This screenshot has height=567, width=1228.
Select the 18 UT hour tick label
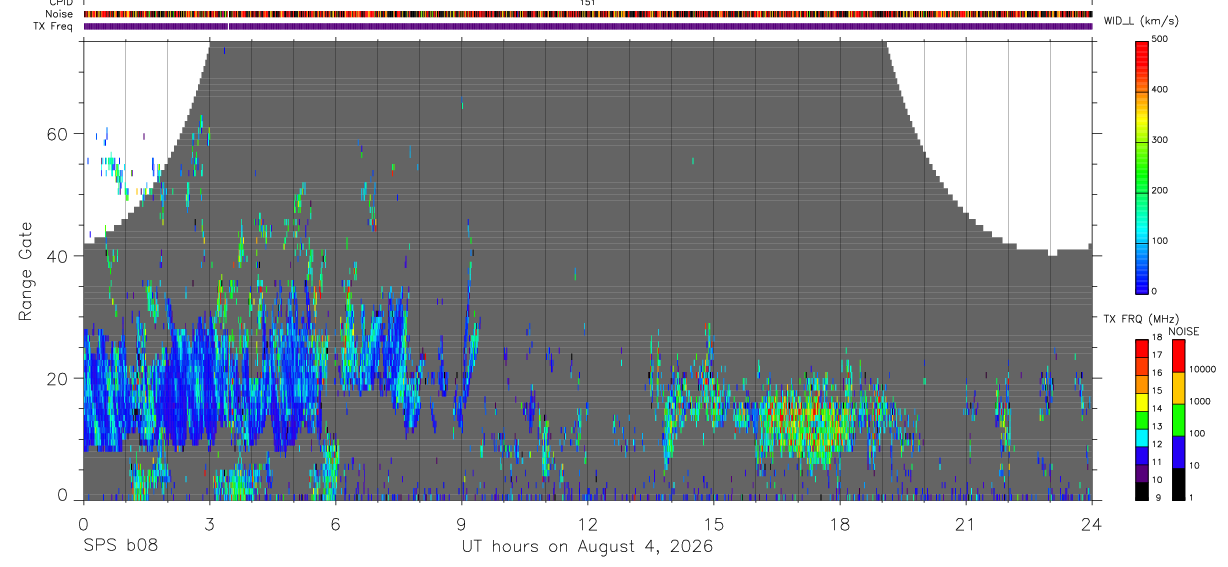click(839, 523)
